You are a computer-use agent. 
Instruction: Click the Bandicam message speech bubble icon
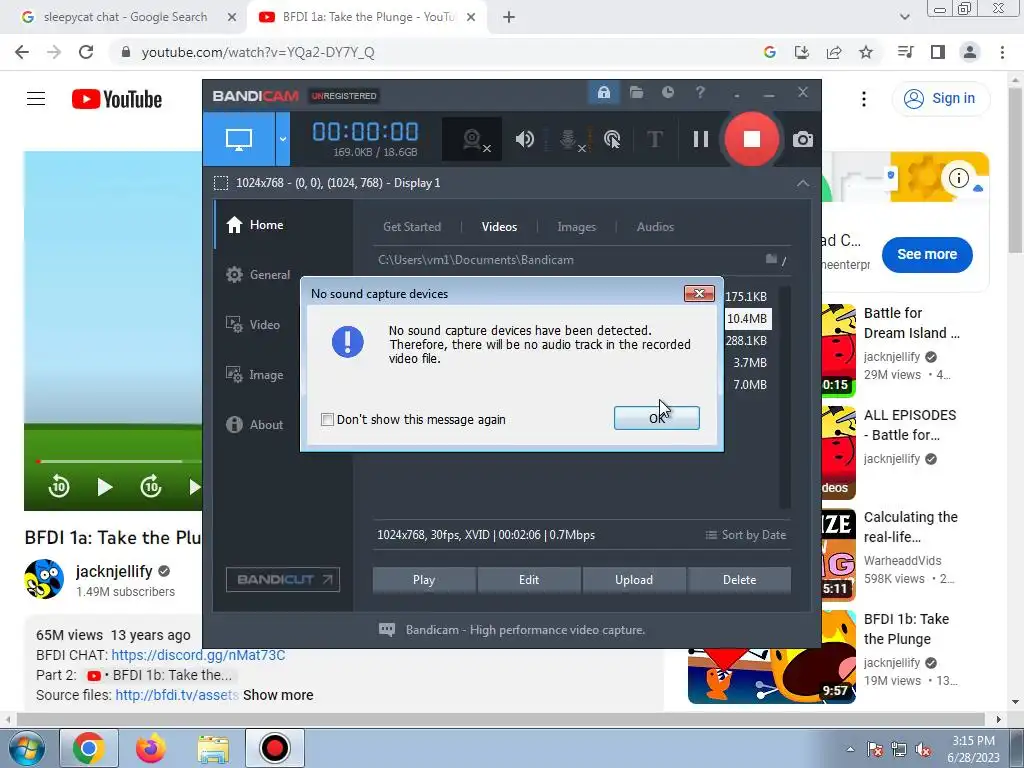[x=387, y=630]
